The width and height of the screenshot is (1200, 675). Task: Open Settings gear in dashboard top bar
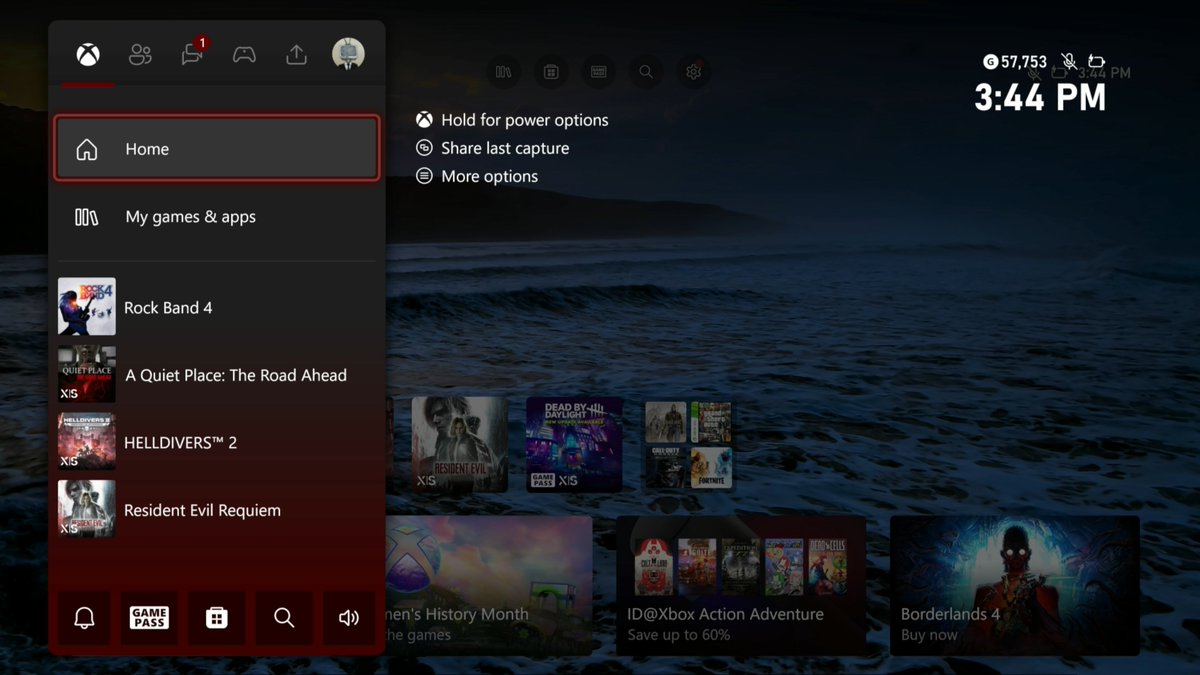coord(694,72)
